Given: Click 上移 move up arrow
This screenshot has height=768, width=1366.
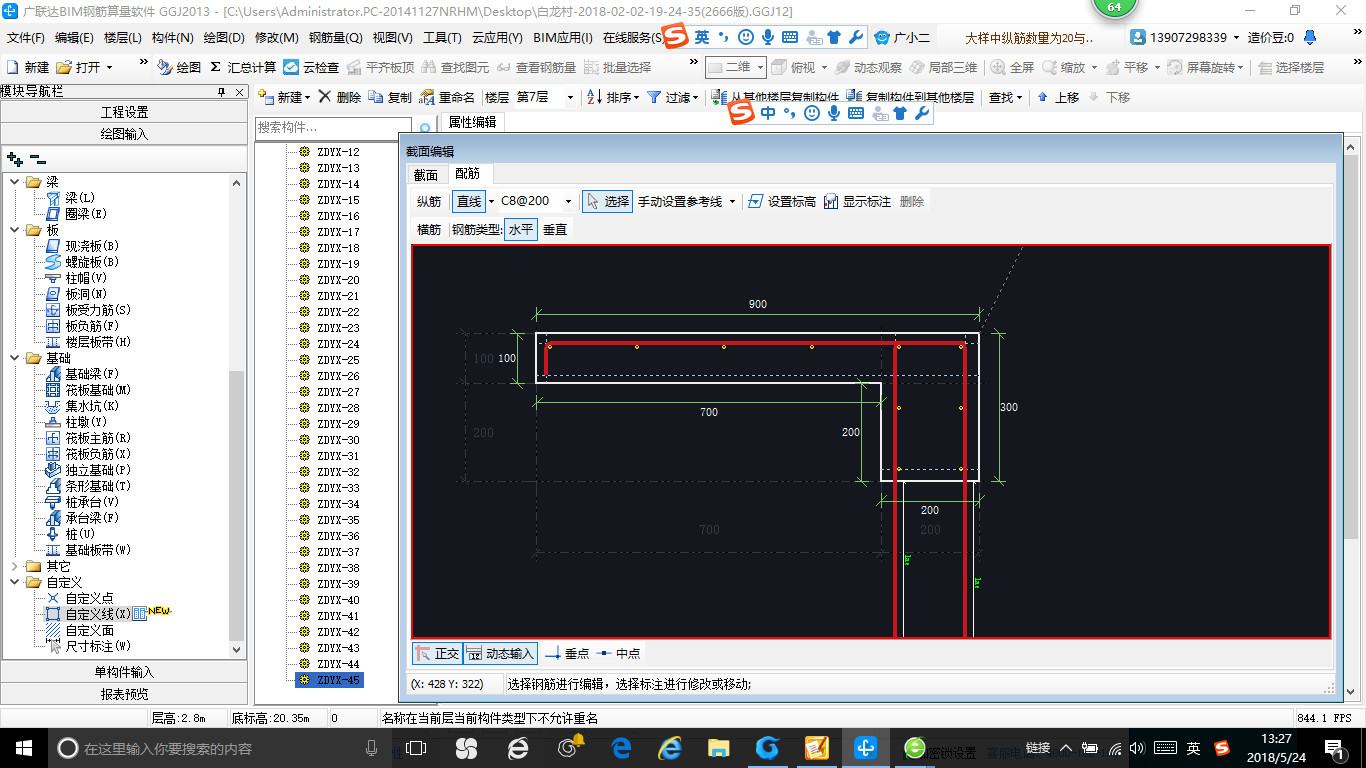Looking at the screenshot, I should [x=1058, y=97].
